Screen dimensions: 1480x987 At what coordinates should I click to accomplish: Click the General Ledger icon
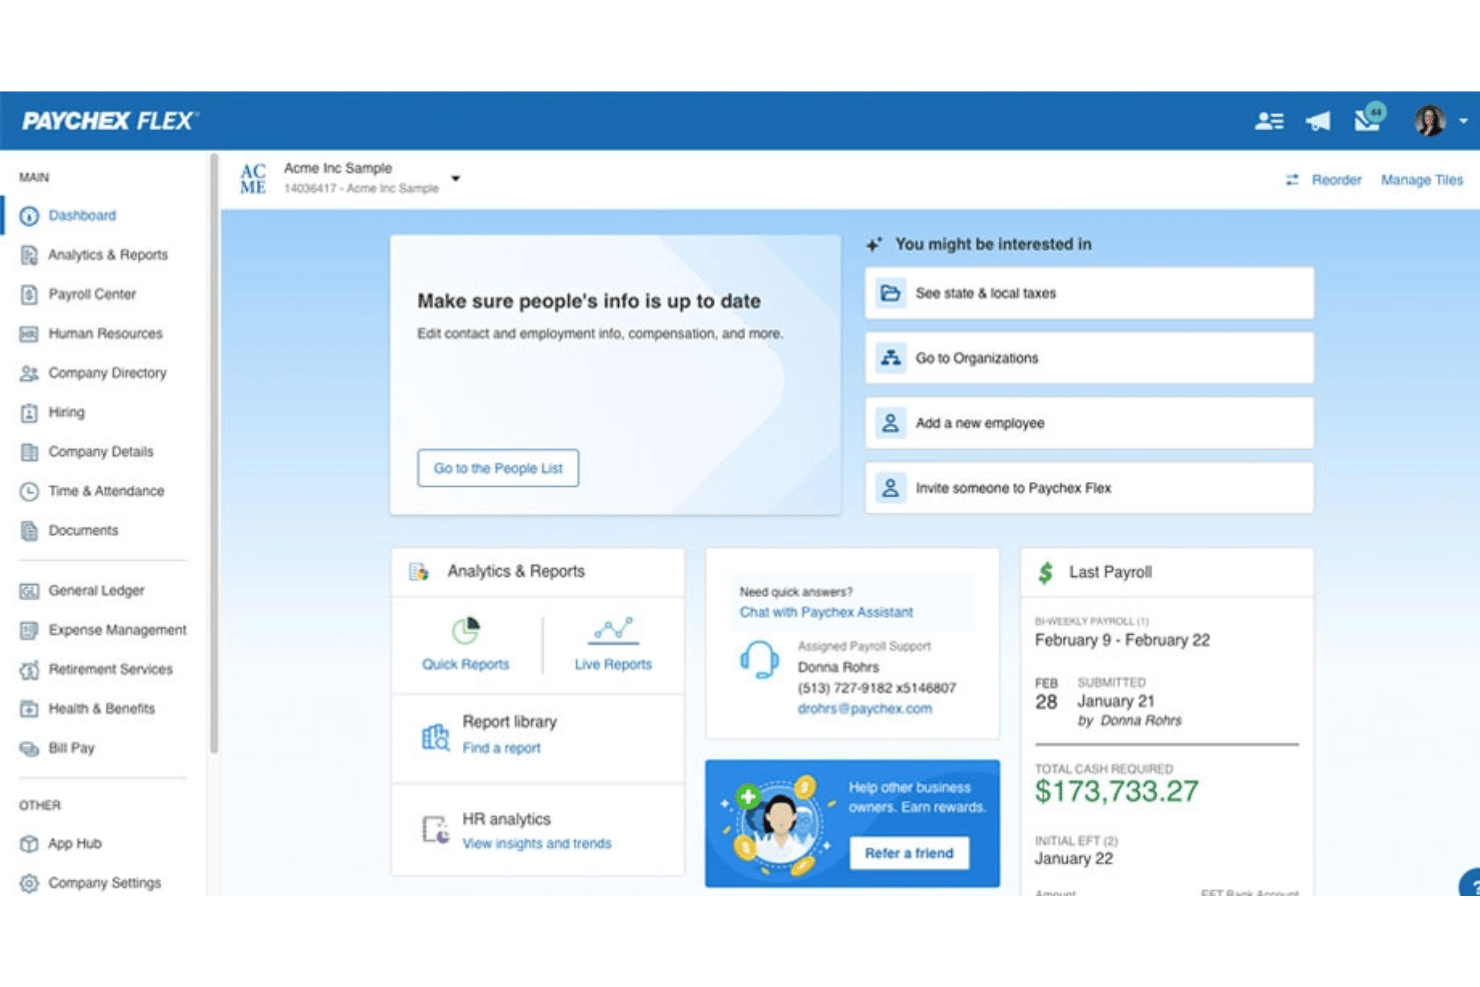coord(29,591)
